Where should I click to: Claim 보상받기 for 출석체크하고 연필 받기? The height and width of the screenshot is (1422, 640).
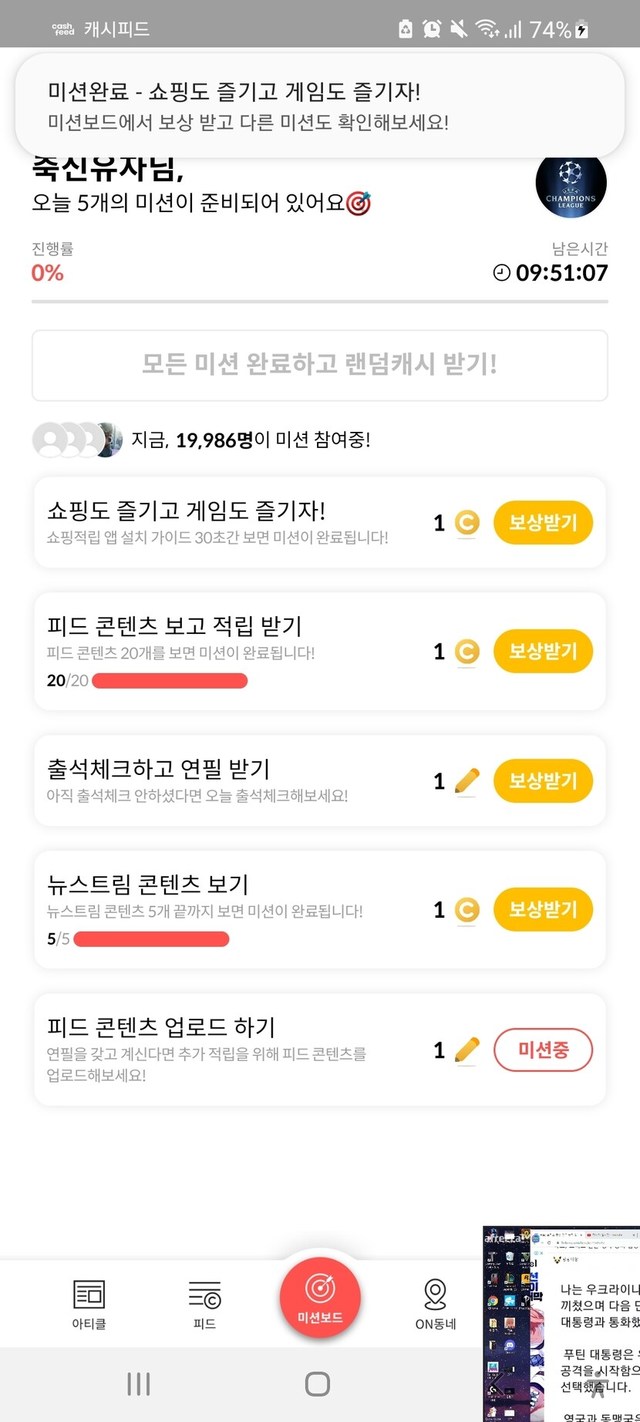point(543,781)
